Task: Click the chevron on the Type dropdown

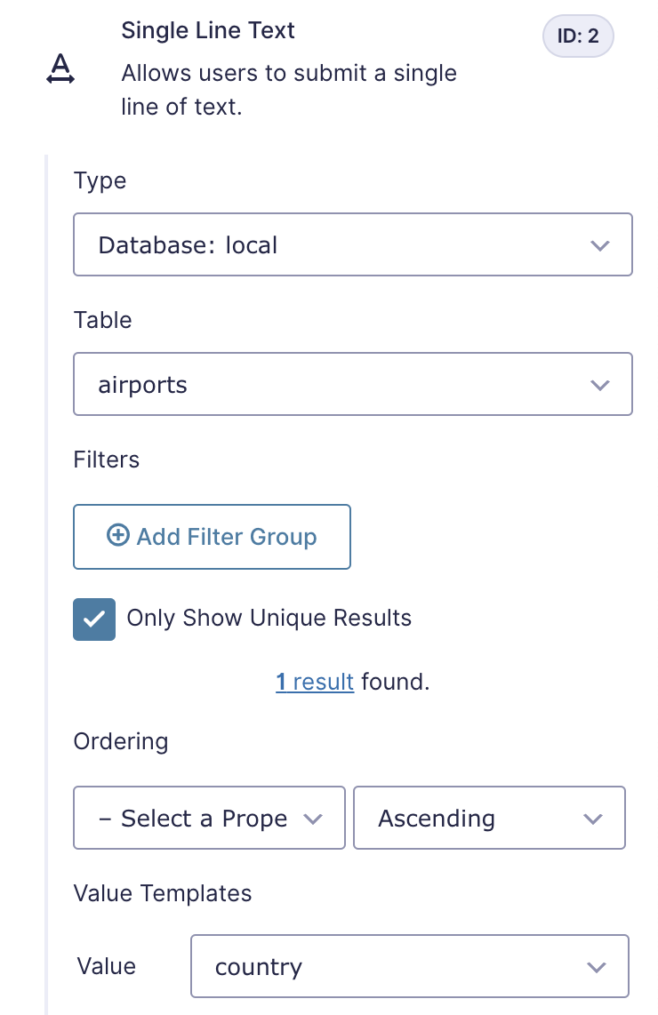Action: tap(599, 244)
